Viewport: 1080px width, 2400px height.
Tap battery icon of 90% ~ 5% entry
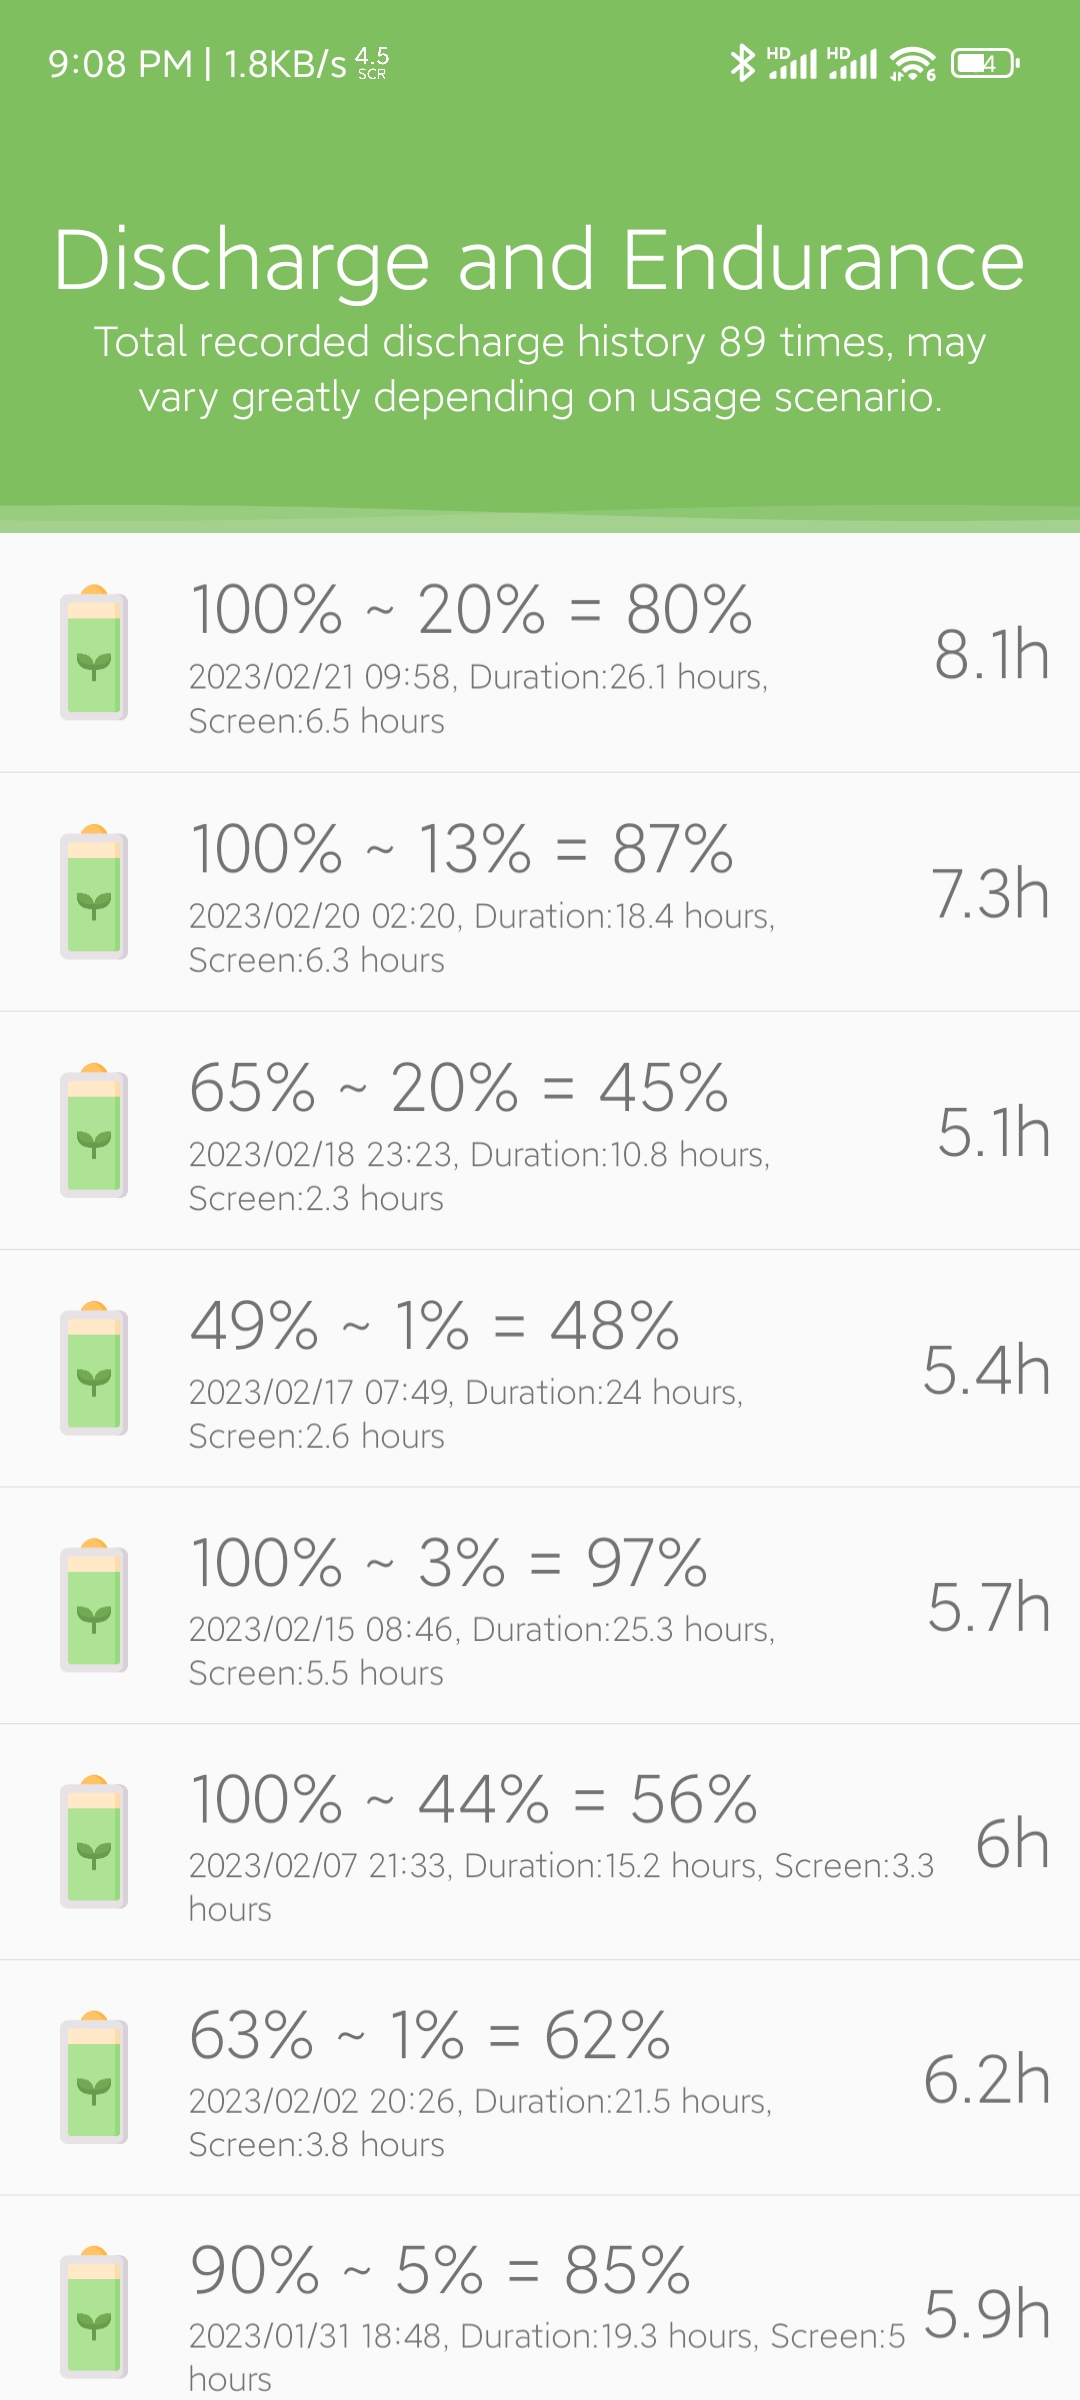click(94, 2312)
